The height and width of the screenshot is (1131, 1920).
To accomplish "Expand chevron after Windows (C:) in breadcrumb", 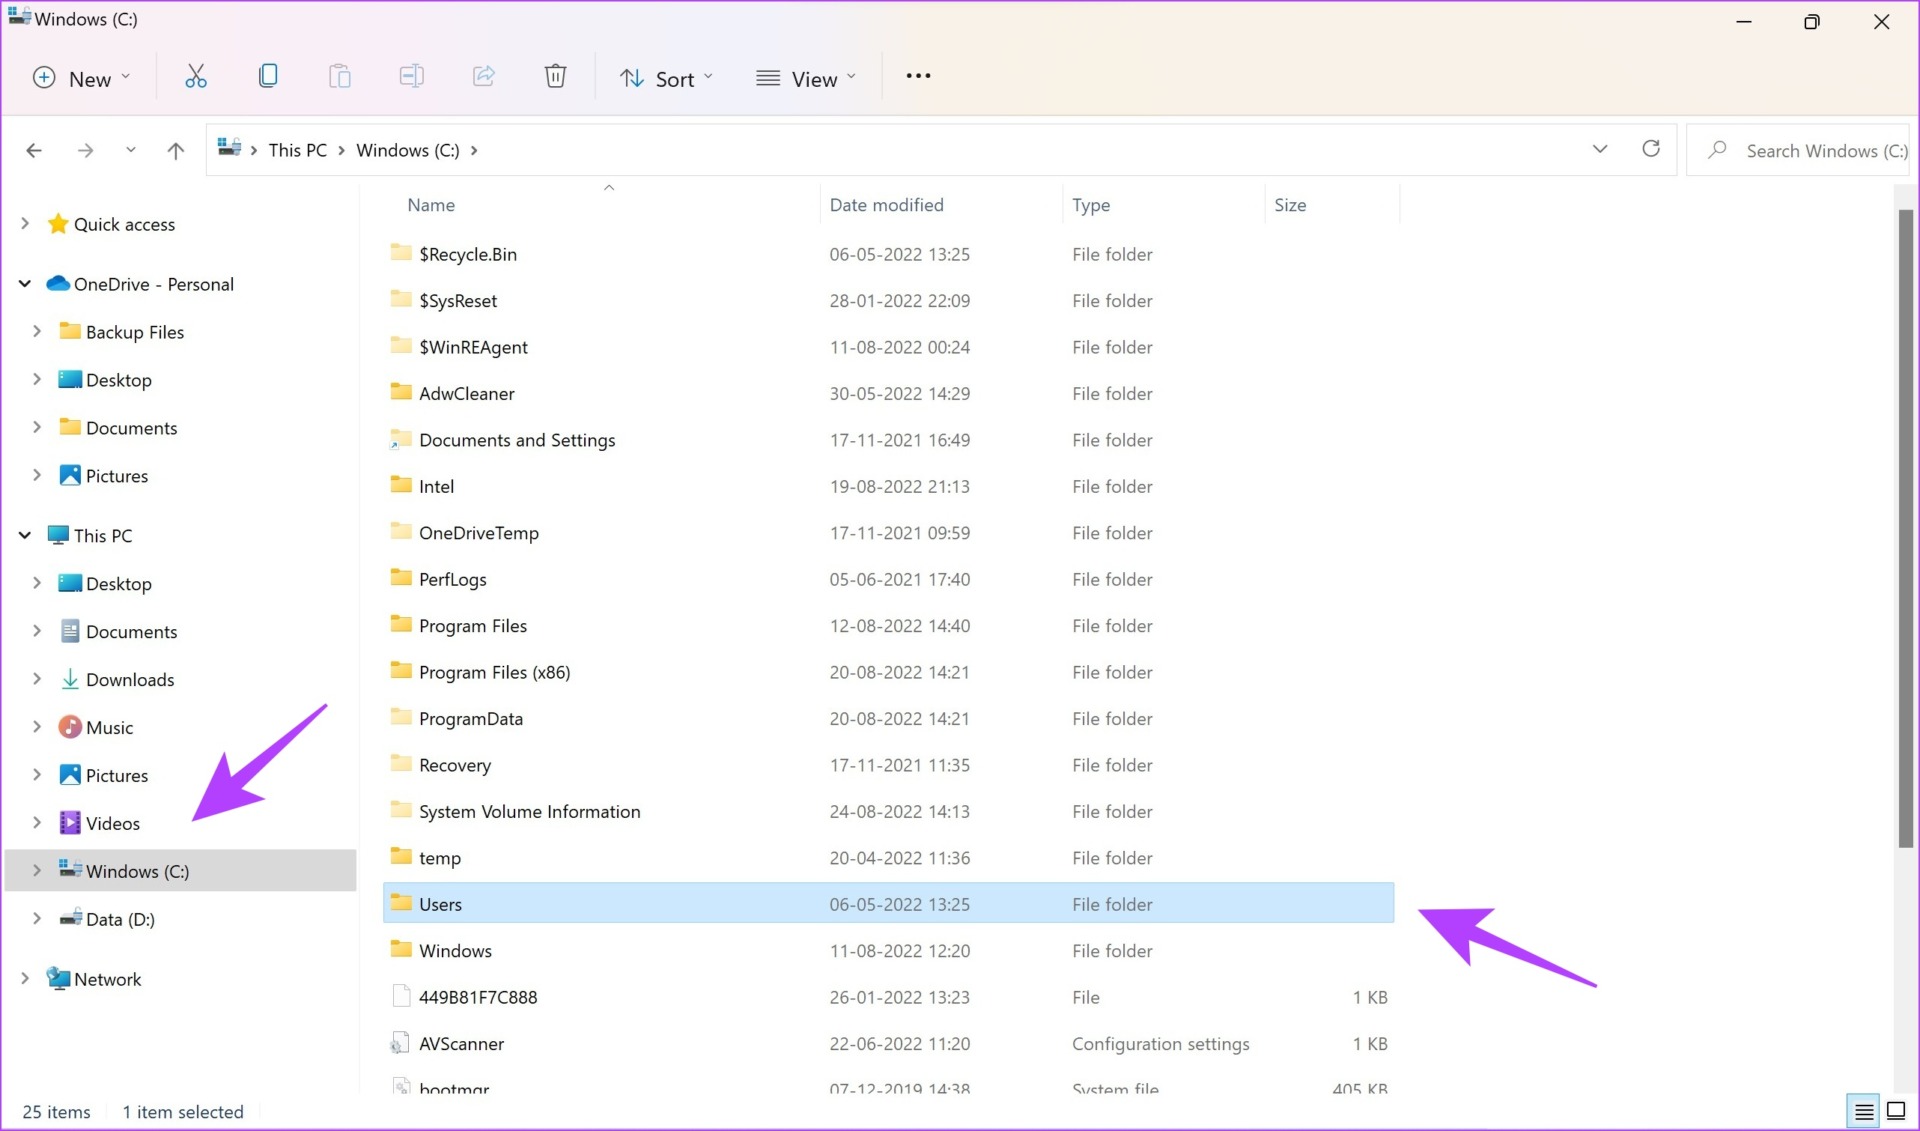I will (x=474, y=150).
